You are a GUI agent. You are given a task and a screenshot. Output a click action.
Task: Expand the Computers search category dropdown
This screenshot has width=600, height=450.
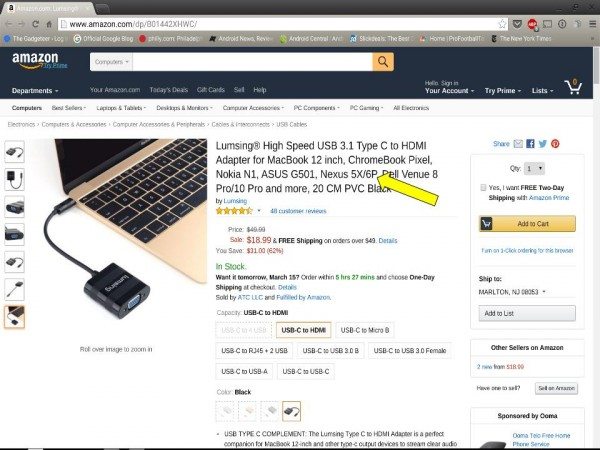pos(111,62)
